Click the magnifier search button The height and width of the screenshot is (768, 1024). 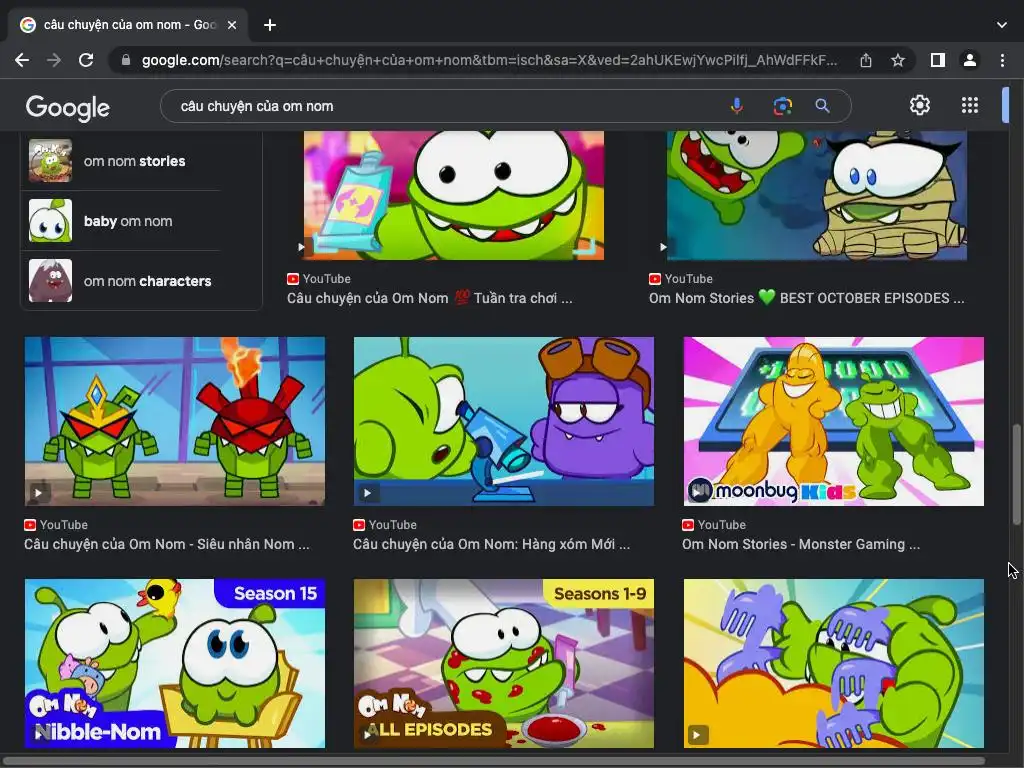click(x=822, y=106)
